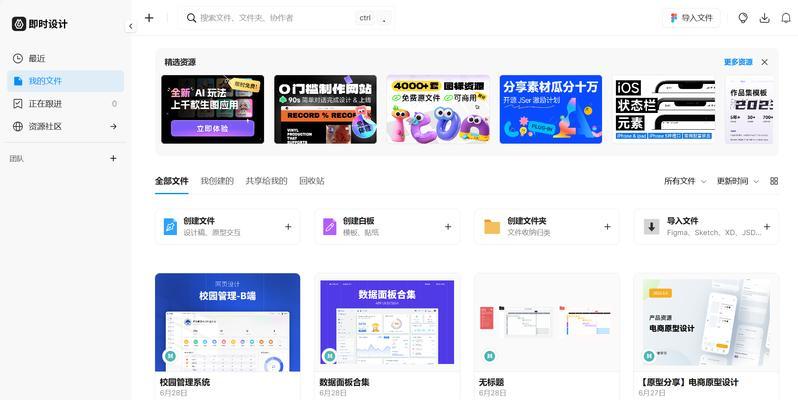Click the download arrow icon of 导入文件 card
Screen dimensions: 798x400
click(651, 226)
